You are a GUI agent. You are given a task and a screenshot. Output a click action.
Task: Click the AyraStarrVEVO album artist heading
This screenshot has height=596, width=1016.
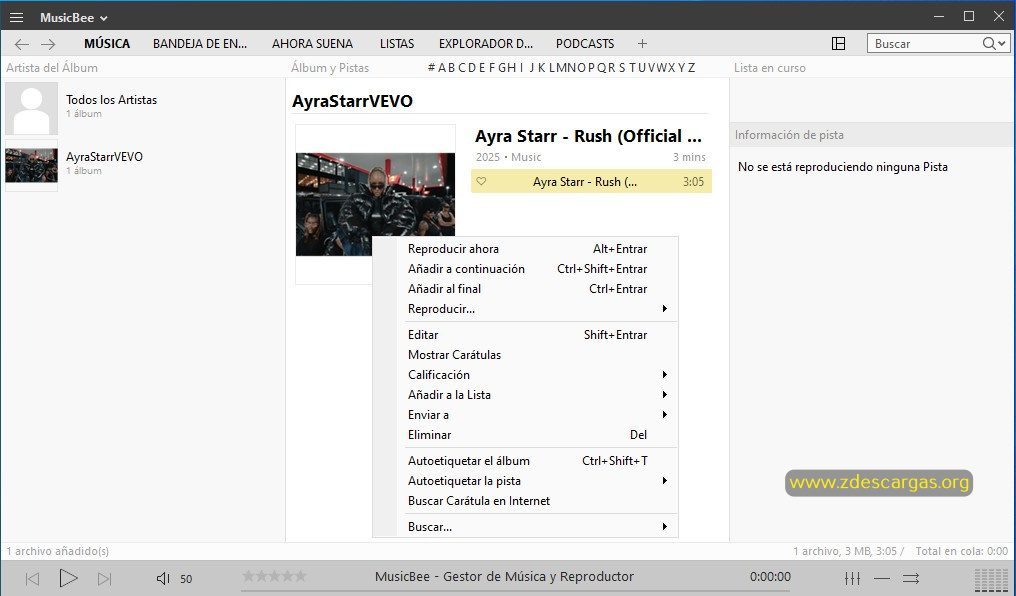click(x=352, y=101)
